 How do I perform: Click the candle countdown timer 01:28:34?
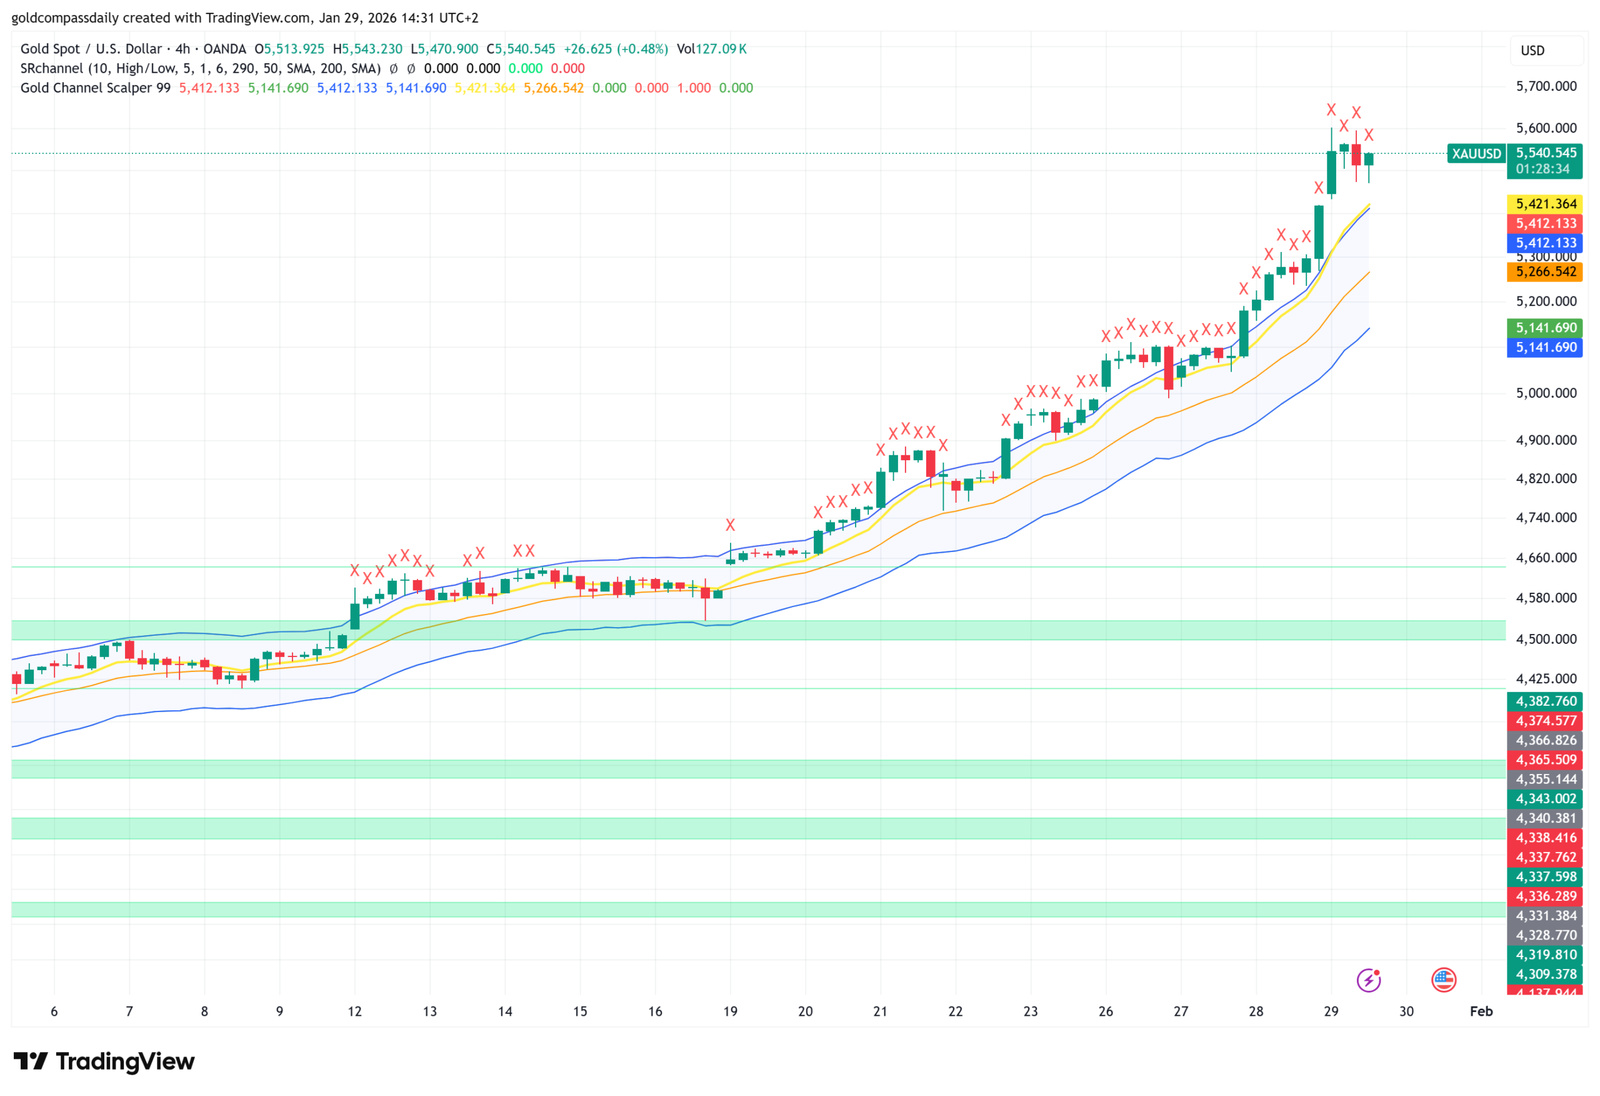[1541, 169]
